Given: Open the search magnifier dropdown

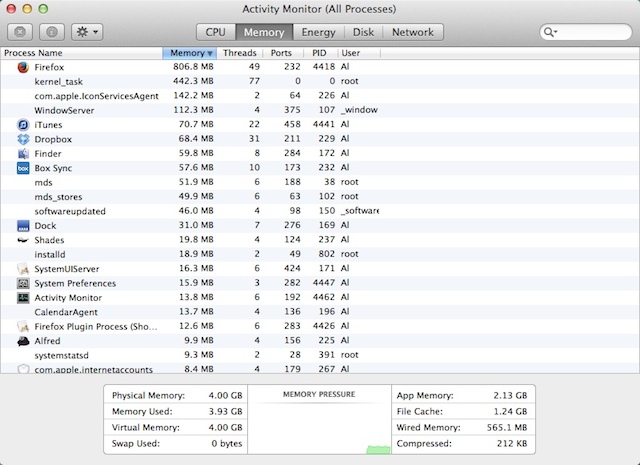Looking at the screenshot, I should coord(551,32).
